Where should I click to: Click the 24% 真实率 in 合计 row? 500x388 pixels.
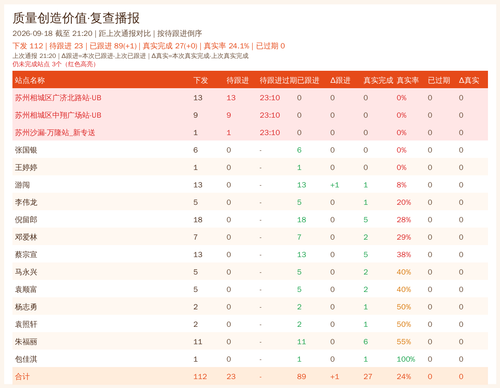click(x=404, y=377)
